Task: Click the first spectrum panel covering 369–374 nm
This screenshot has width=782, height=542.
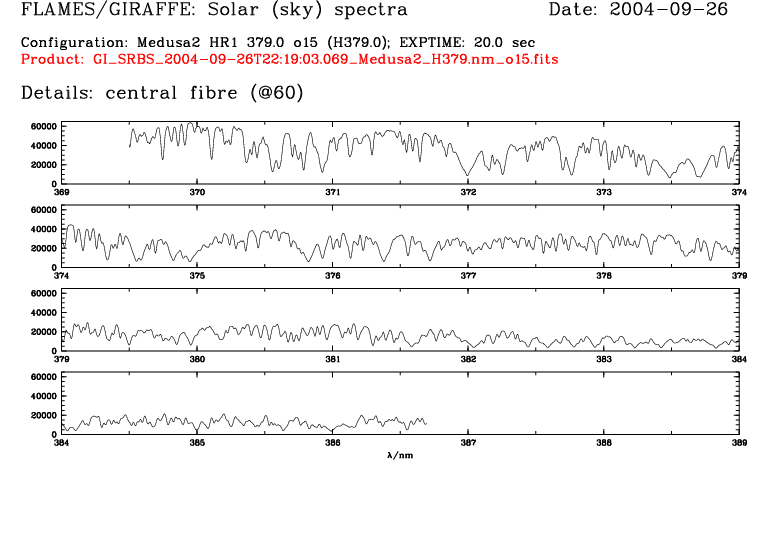Action: (x=400, y=153)
